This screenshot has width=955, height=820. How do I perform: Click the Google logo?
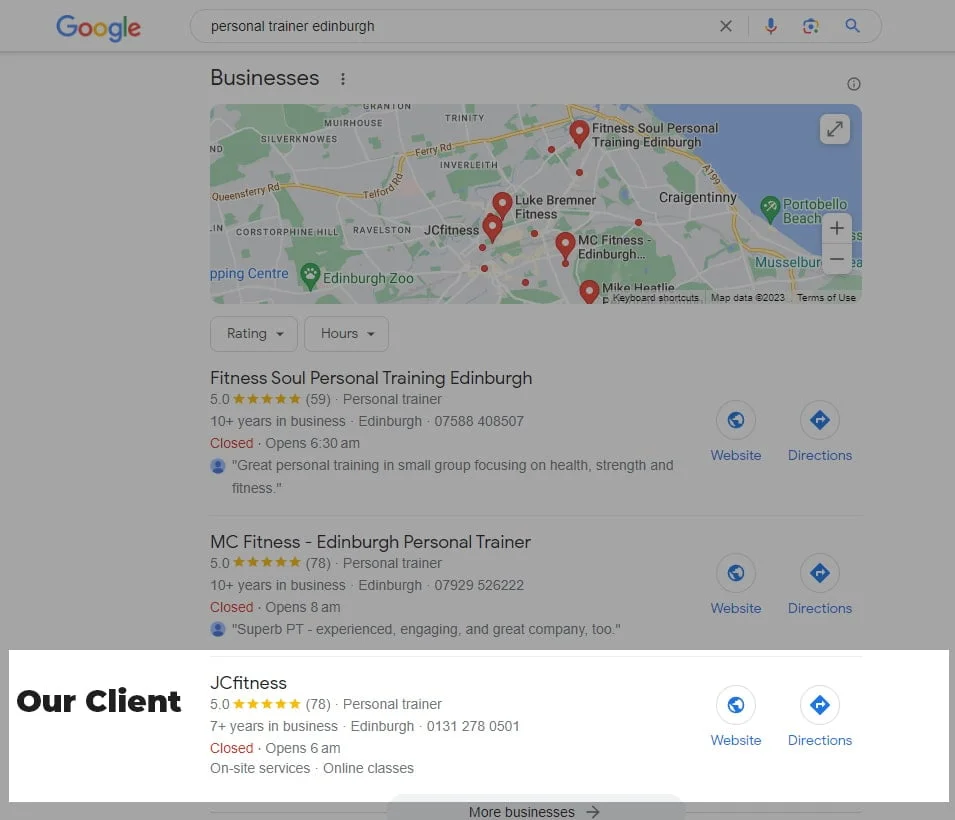click(100, 27)
